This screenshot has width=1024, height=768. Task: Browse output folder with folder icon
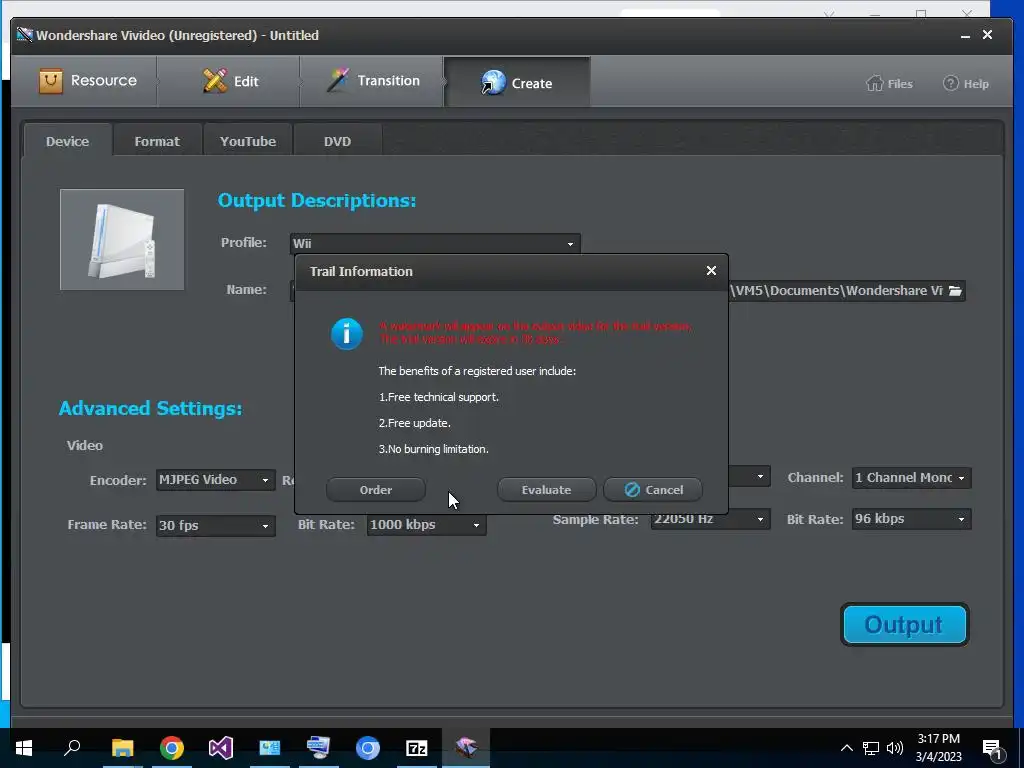[x=955, y=291]
